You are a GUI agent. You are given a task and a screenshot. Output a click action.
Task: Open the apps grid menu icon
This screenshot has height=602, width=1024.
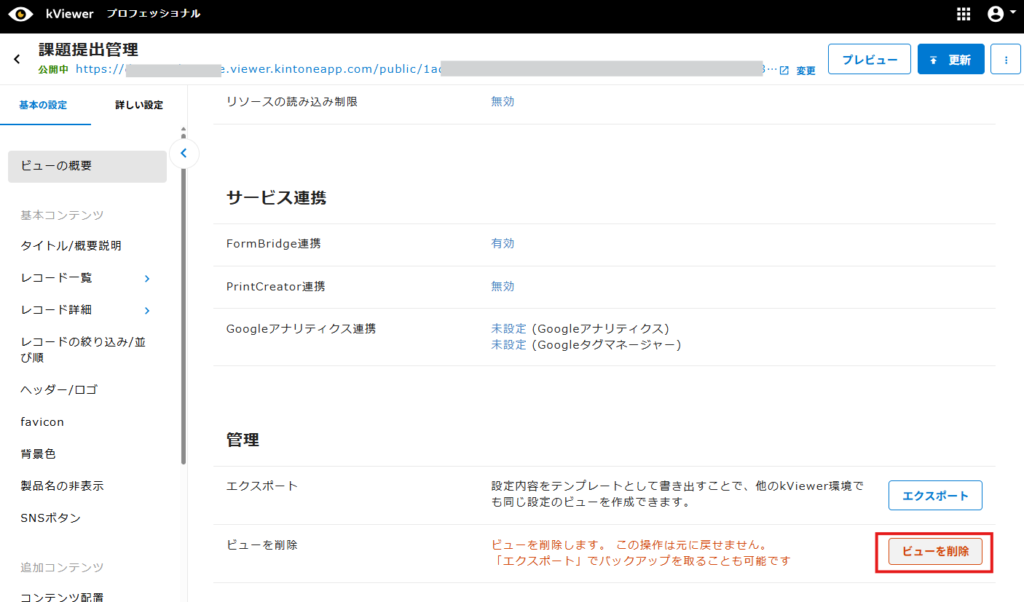(964, 14)
